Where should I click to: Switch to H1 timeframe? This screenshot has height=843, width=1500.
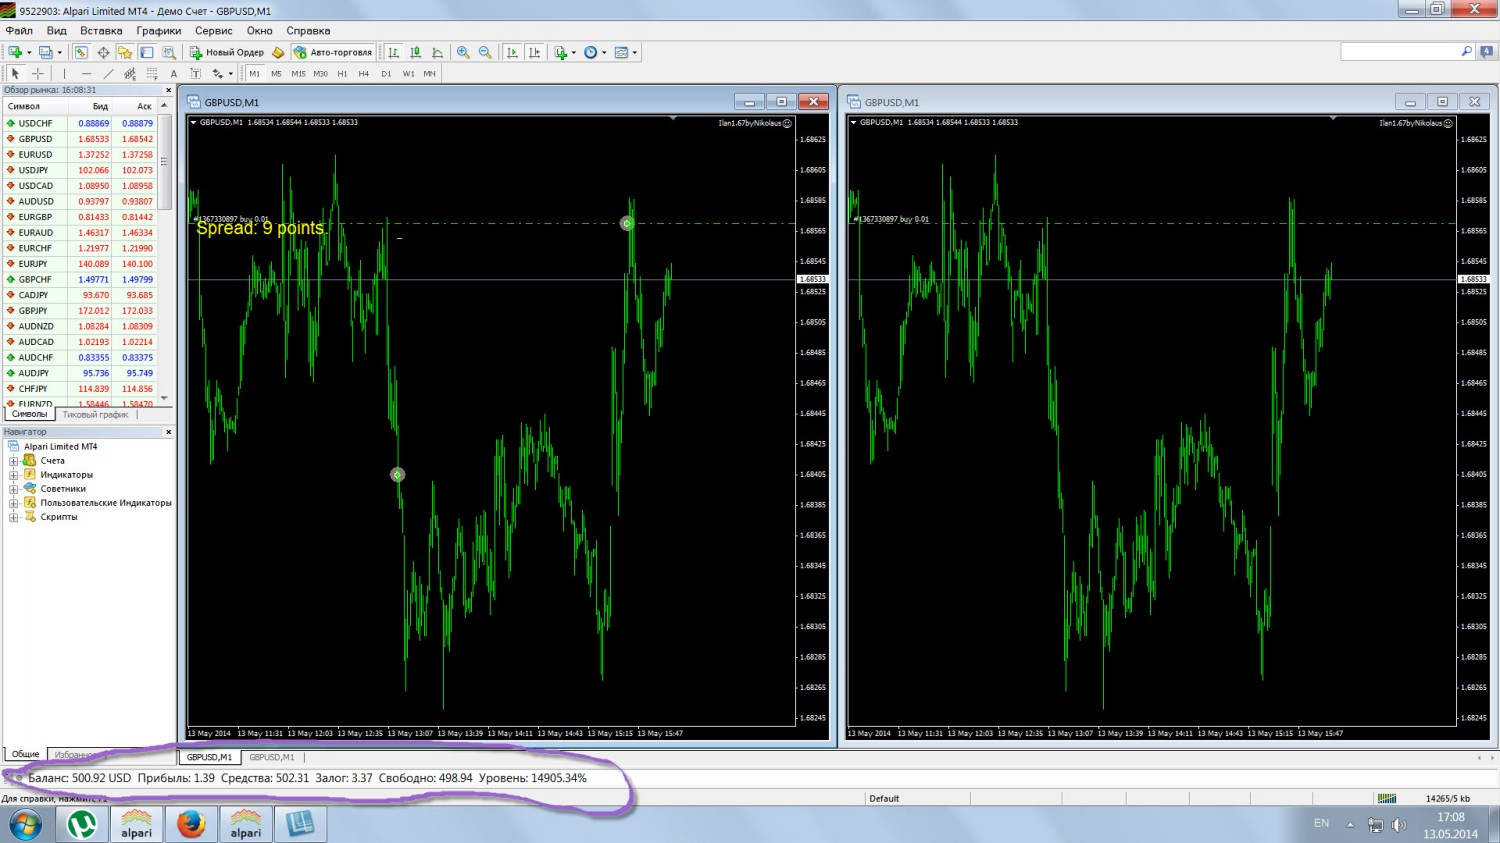pyautogui.click(x=342, y=73)
